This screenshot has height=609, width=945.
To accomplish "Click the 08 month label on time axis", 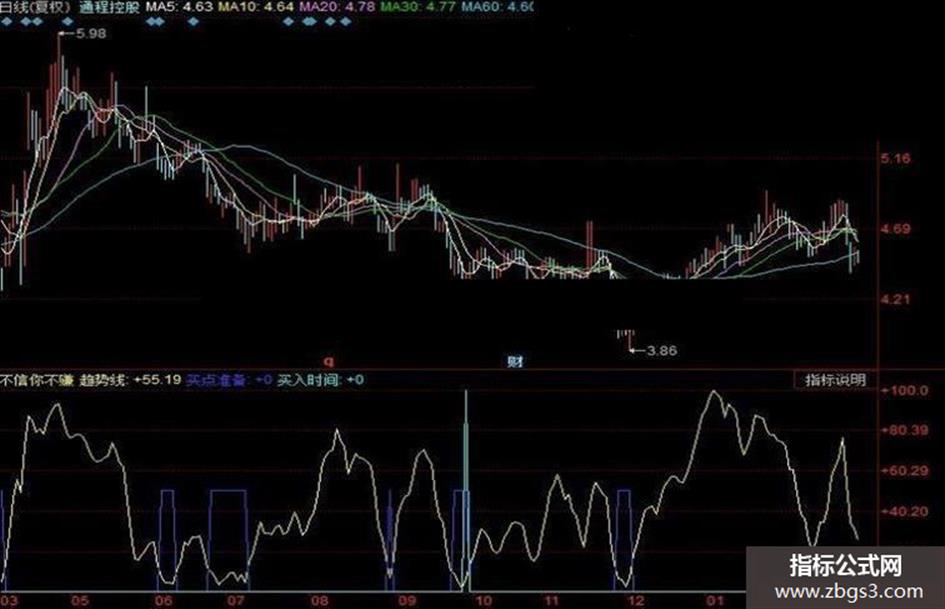I will (320, 601).
